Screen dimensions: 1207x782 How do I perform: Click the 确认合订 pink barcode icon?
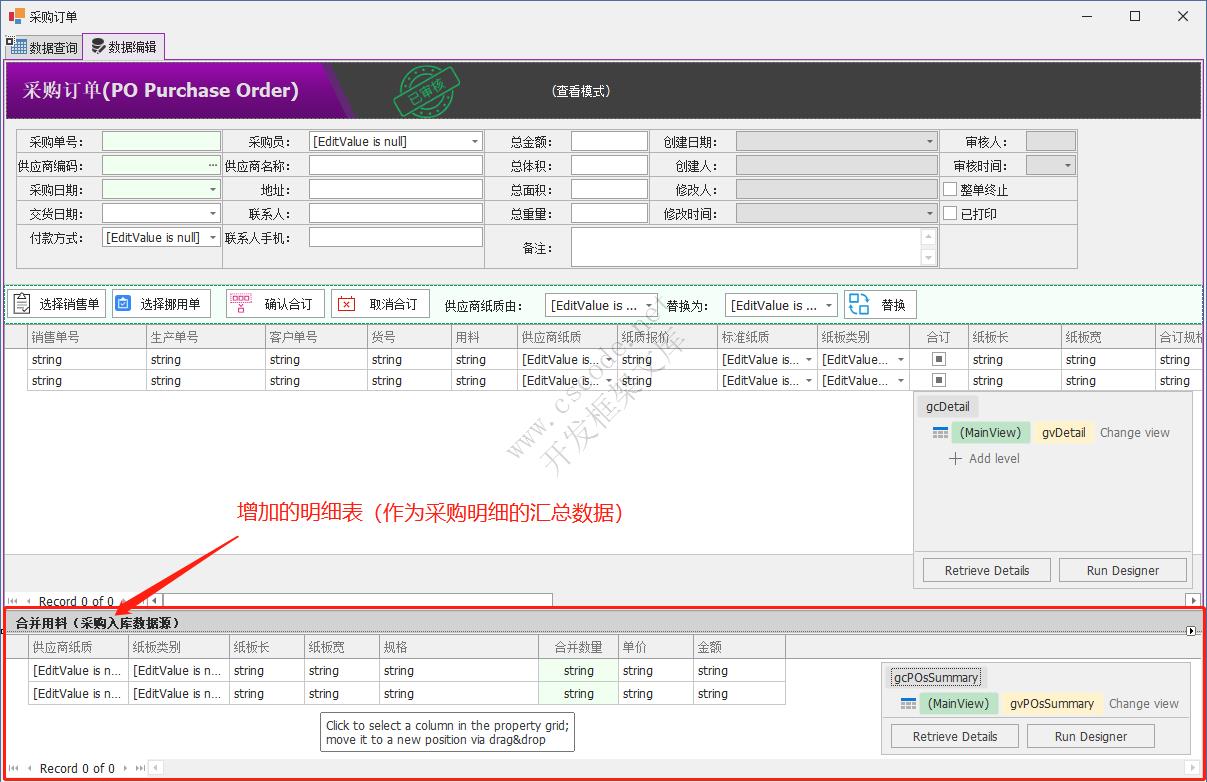point(240,303)
